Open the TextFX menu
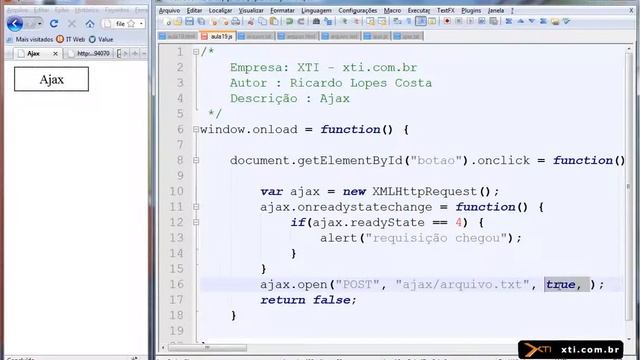This screenshot has width=640, height=360. pos(446,10)
